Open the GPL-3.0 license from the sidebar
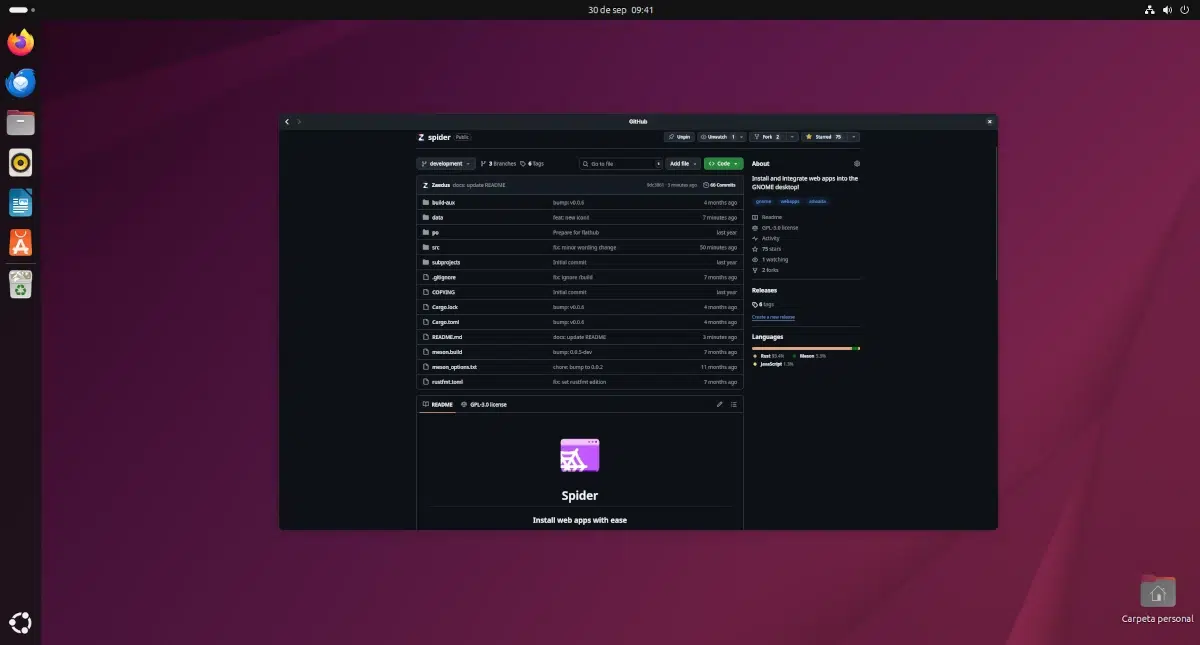 (x=781, y=227)
